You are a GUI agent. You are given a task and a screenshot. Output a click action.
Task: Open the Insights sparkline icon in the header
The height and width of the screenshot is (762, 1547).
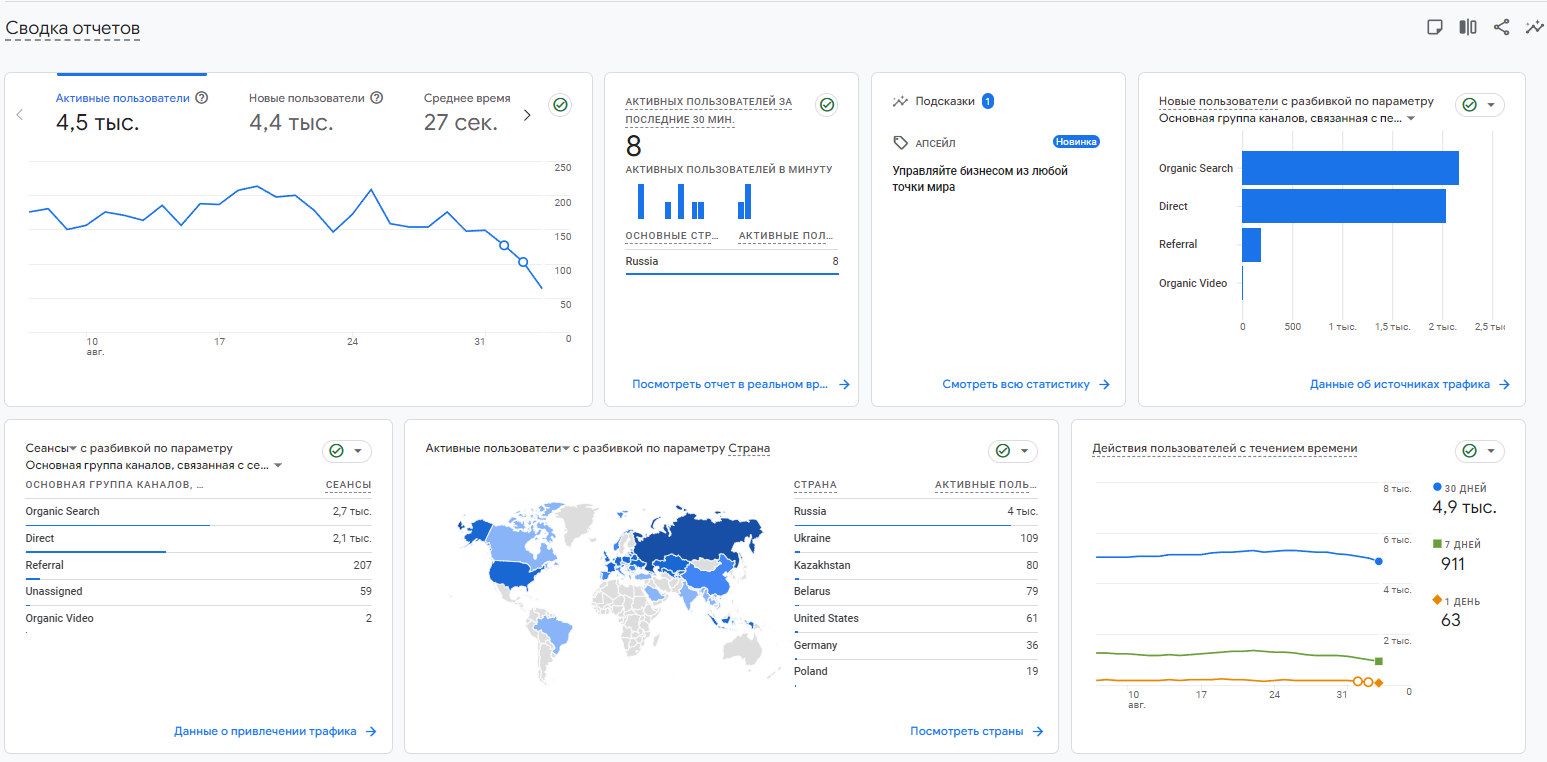pos(1534,28)
